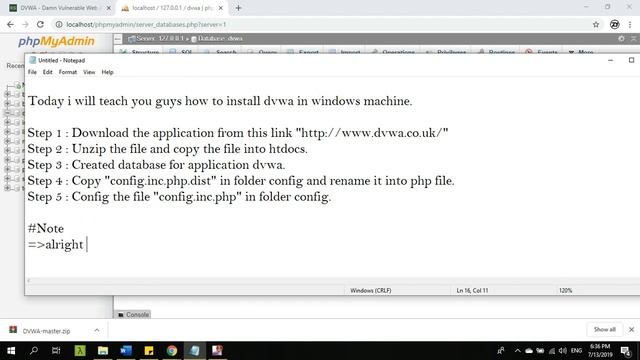The image size is (640, 360).
Task: Select the localhost phpMyAdmin browser tab
Action: pos(171,8)
